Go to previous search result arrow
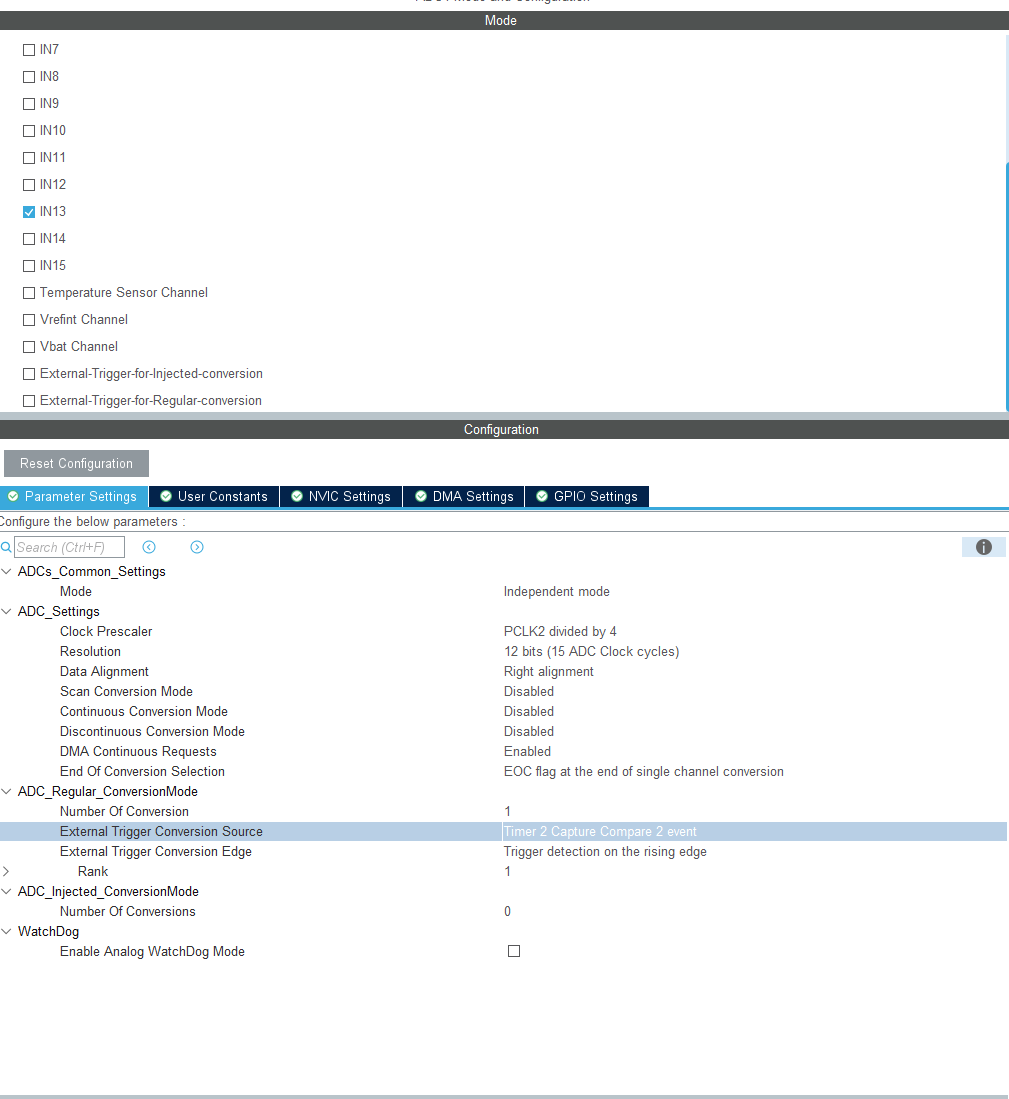Viewport: 1009px width, 1099px height. 149,547
